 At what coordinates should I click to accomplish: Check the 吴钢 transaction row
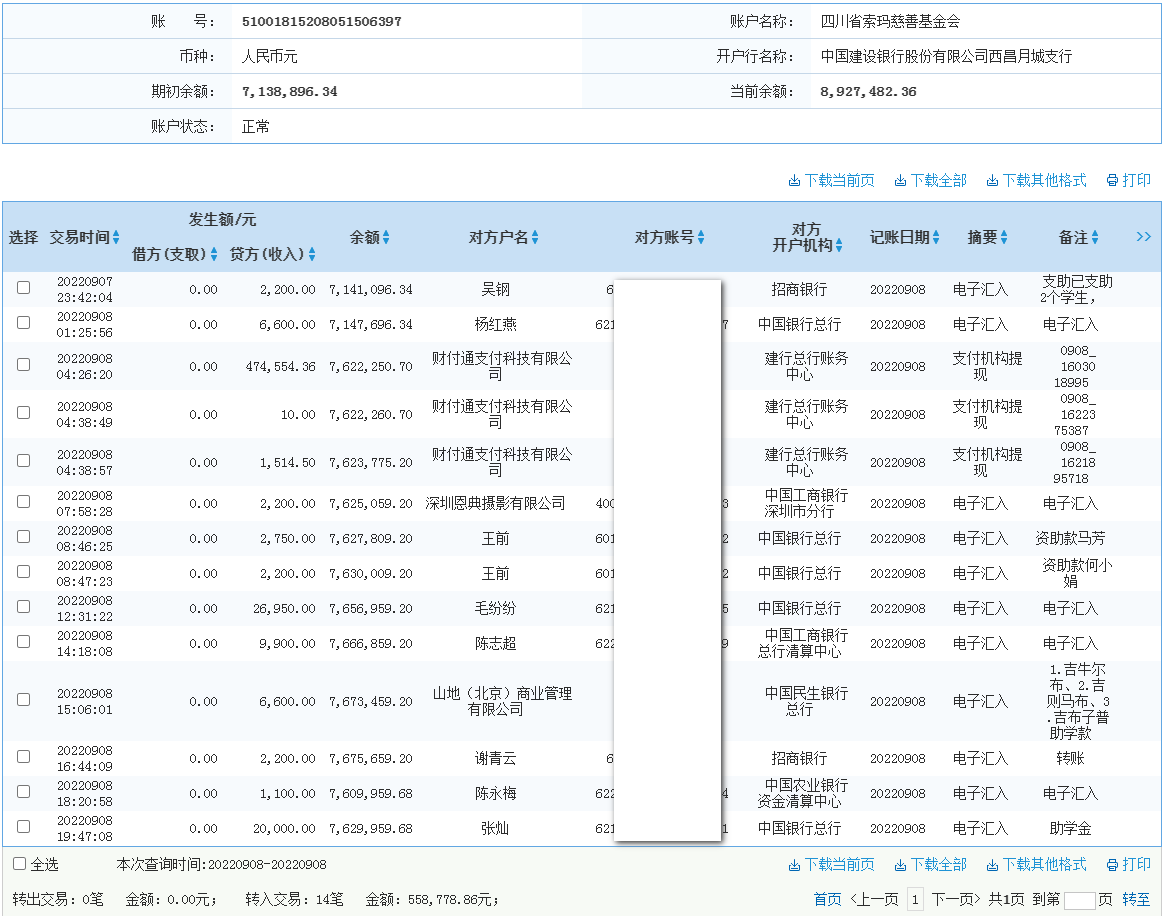[24, 288]
